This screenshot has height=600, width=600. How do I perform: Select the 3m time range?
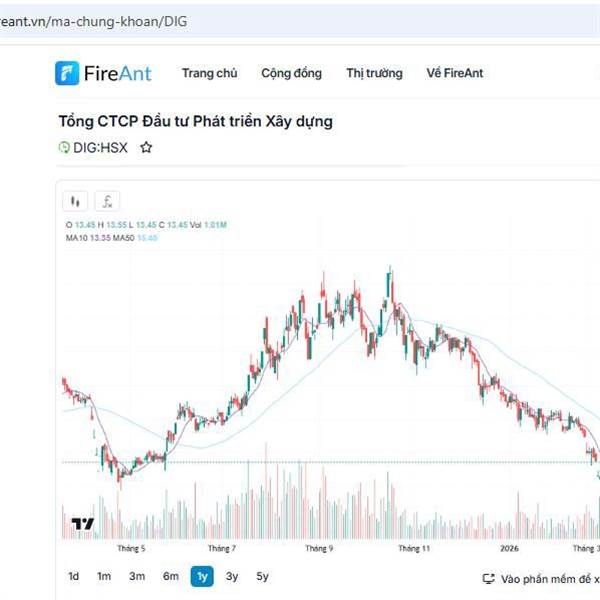pyautogui.click(x=137, y=576)
